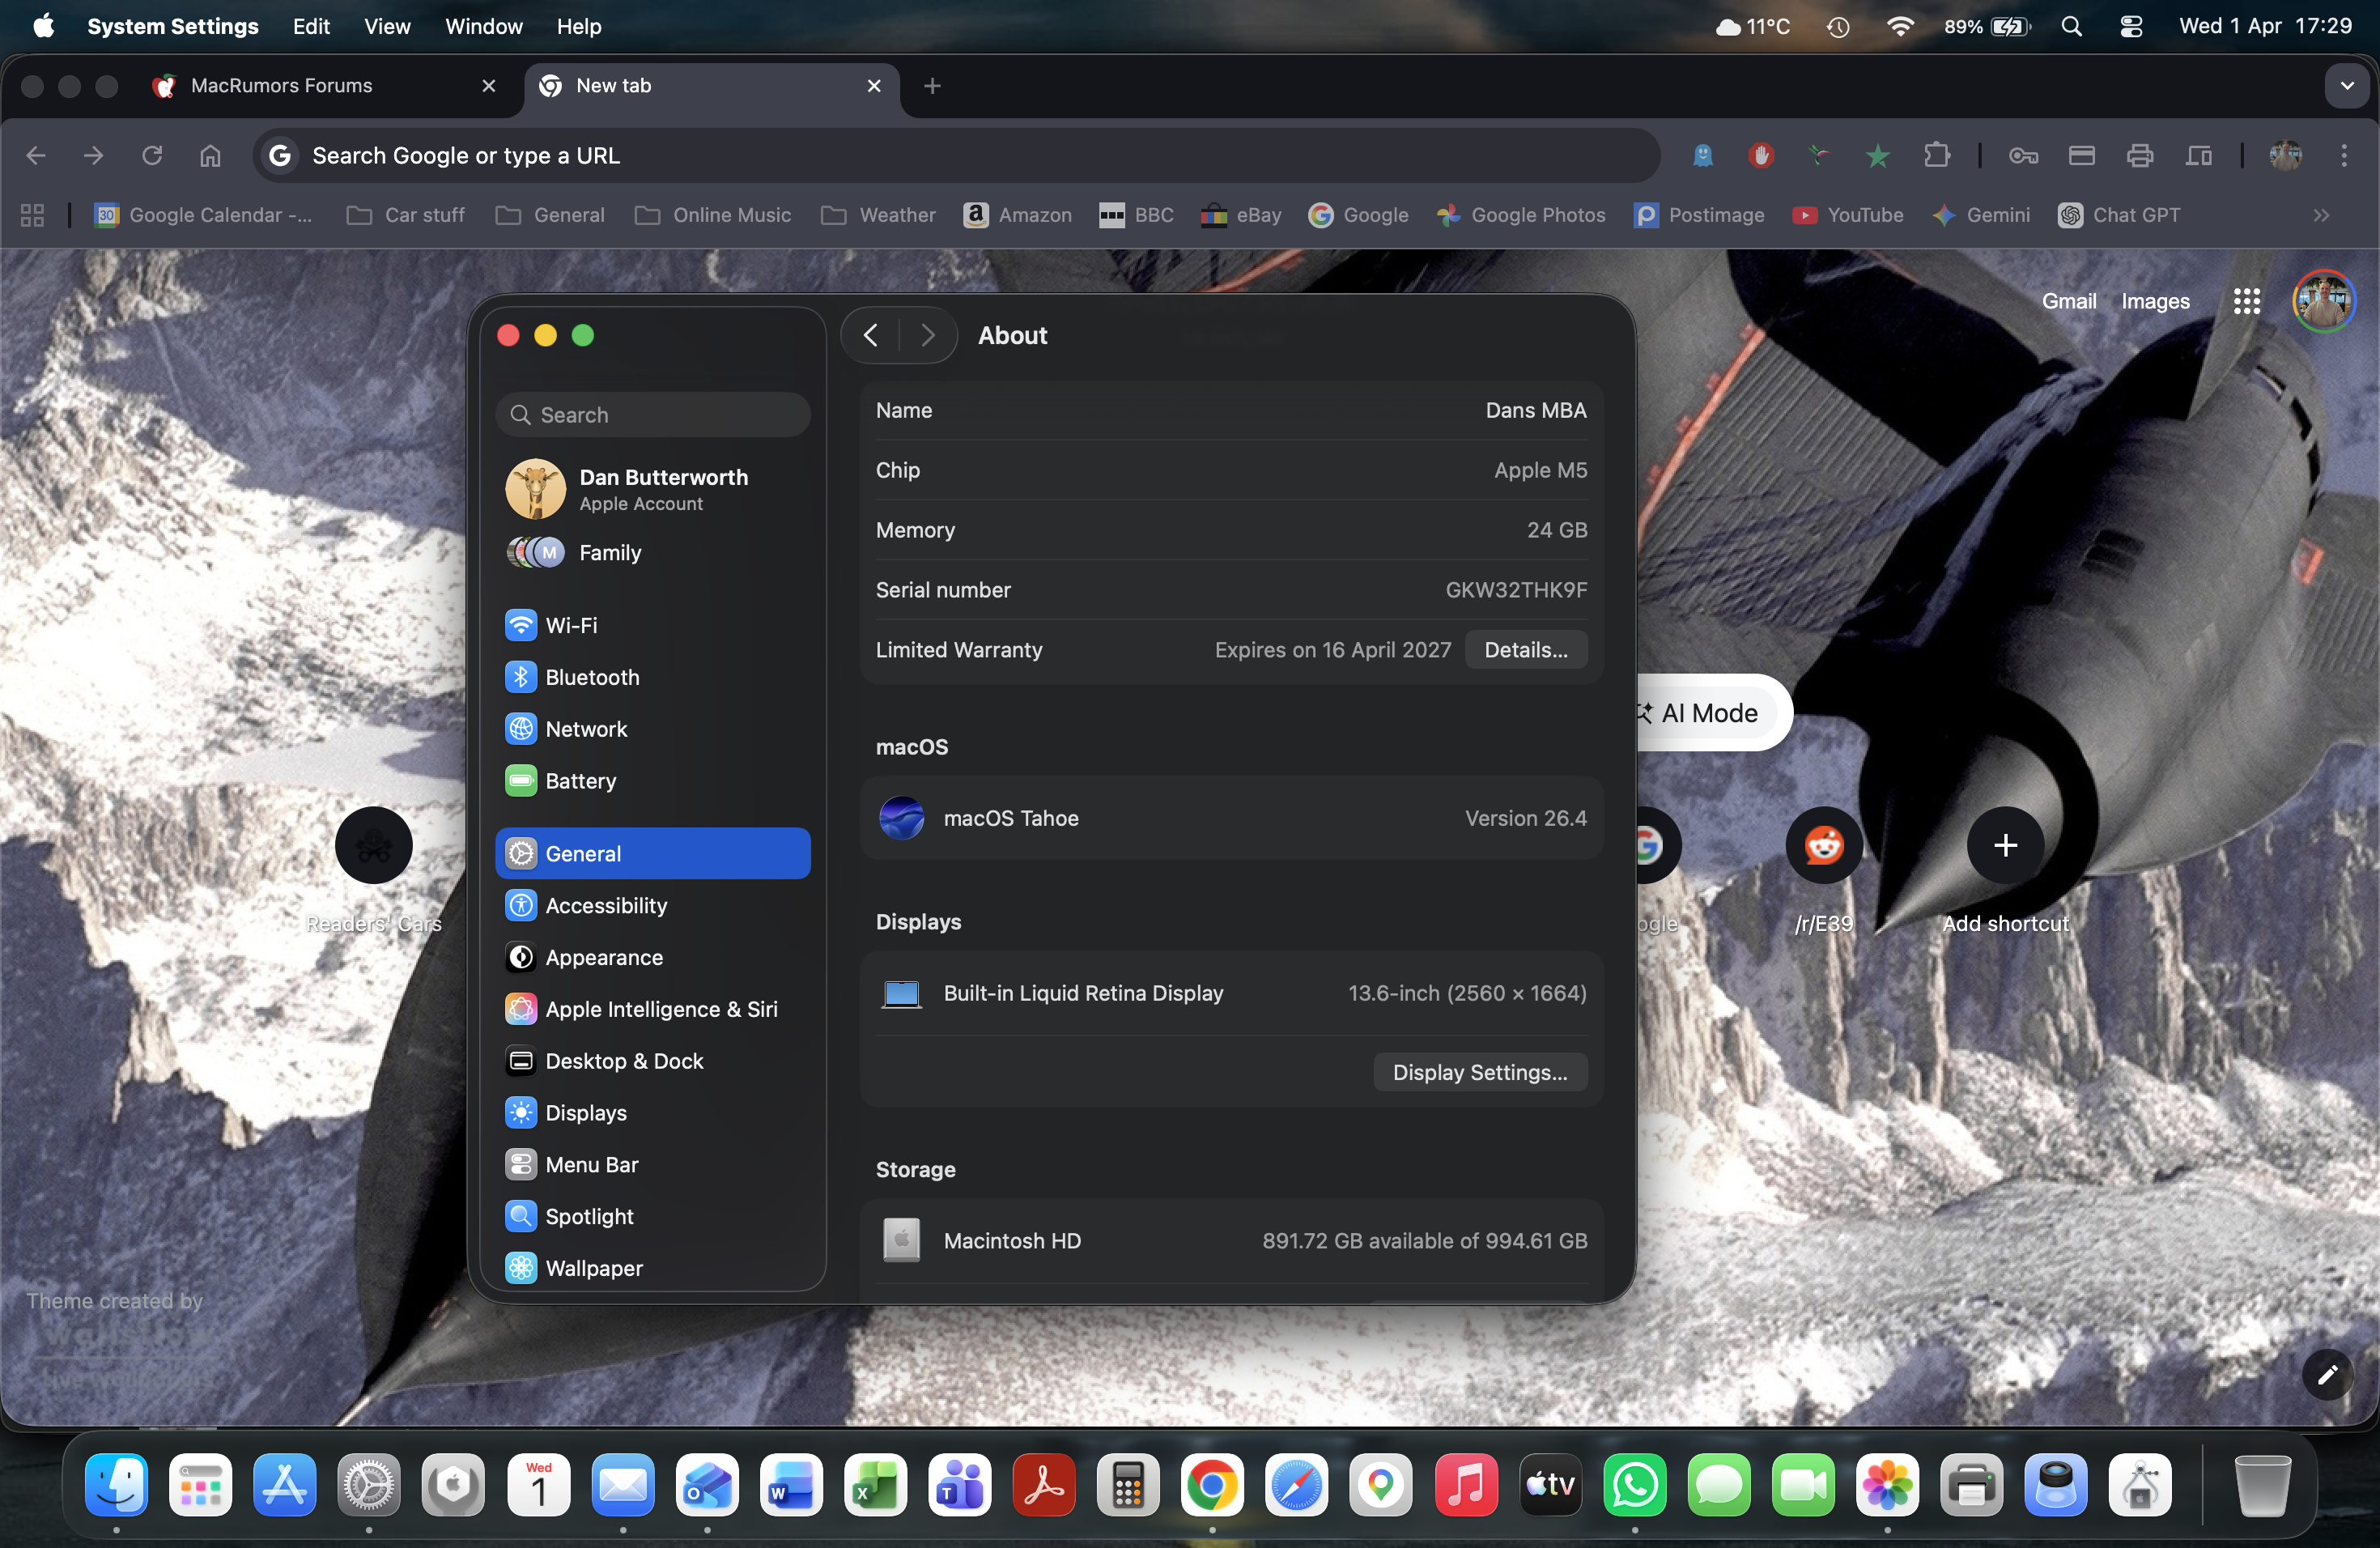Open Bluetooth settings in the sidebar
2380x1548 pixels.
[x=652, y=677]
